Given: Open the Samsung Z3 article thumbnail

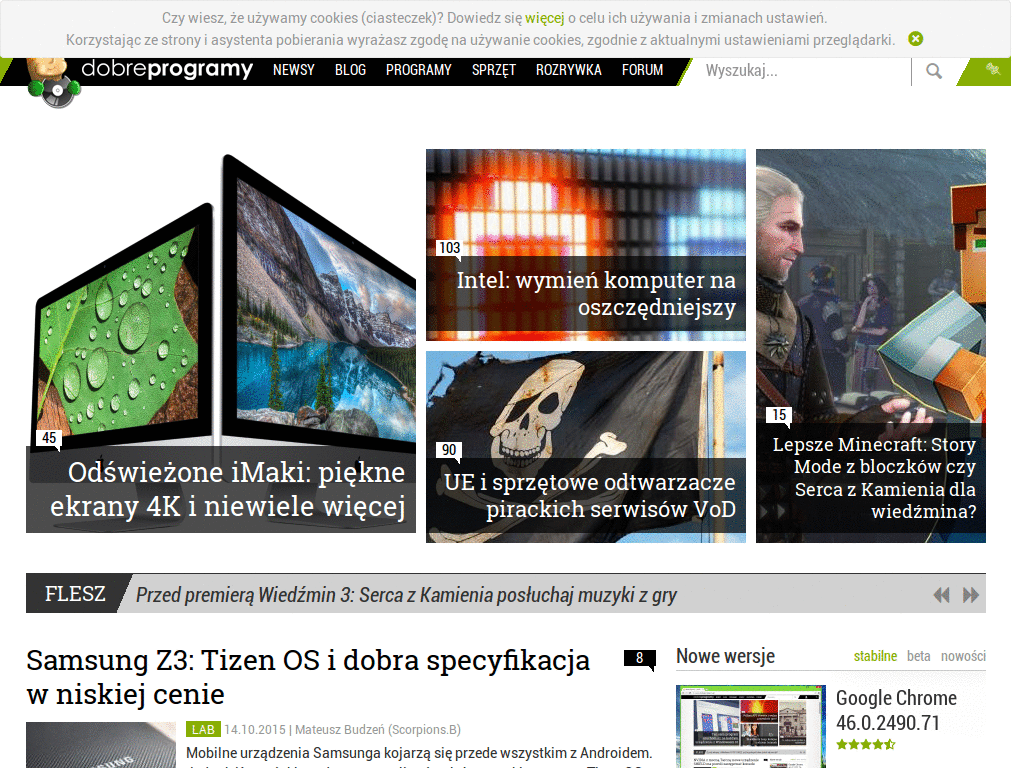Looking at the screenshot, I should pyautogui.click(x=101, y=745).
